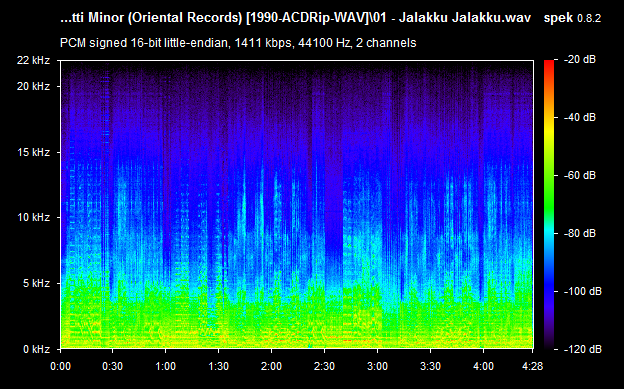The width and height of the screenshot is (624, 389).
Task: Click the -120 dB scale label
Action: 583,349
